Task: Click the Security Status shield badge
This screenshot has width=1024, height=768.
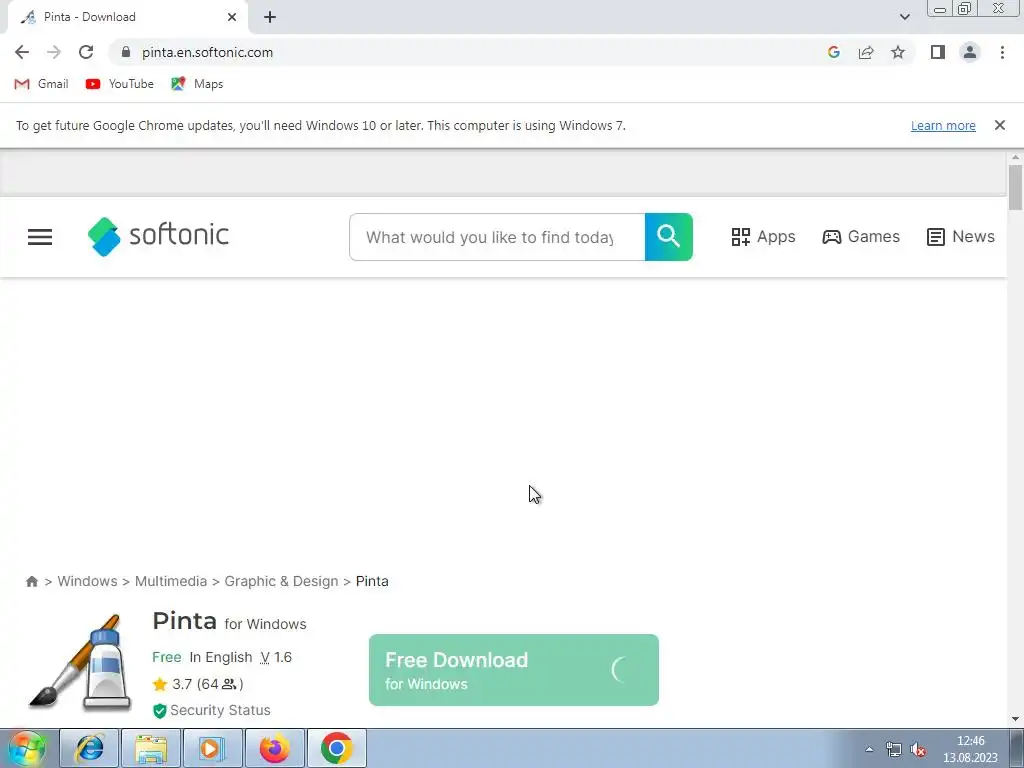Action: pos(212,710)
